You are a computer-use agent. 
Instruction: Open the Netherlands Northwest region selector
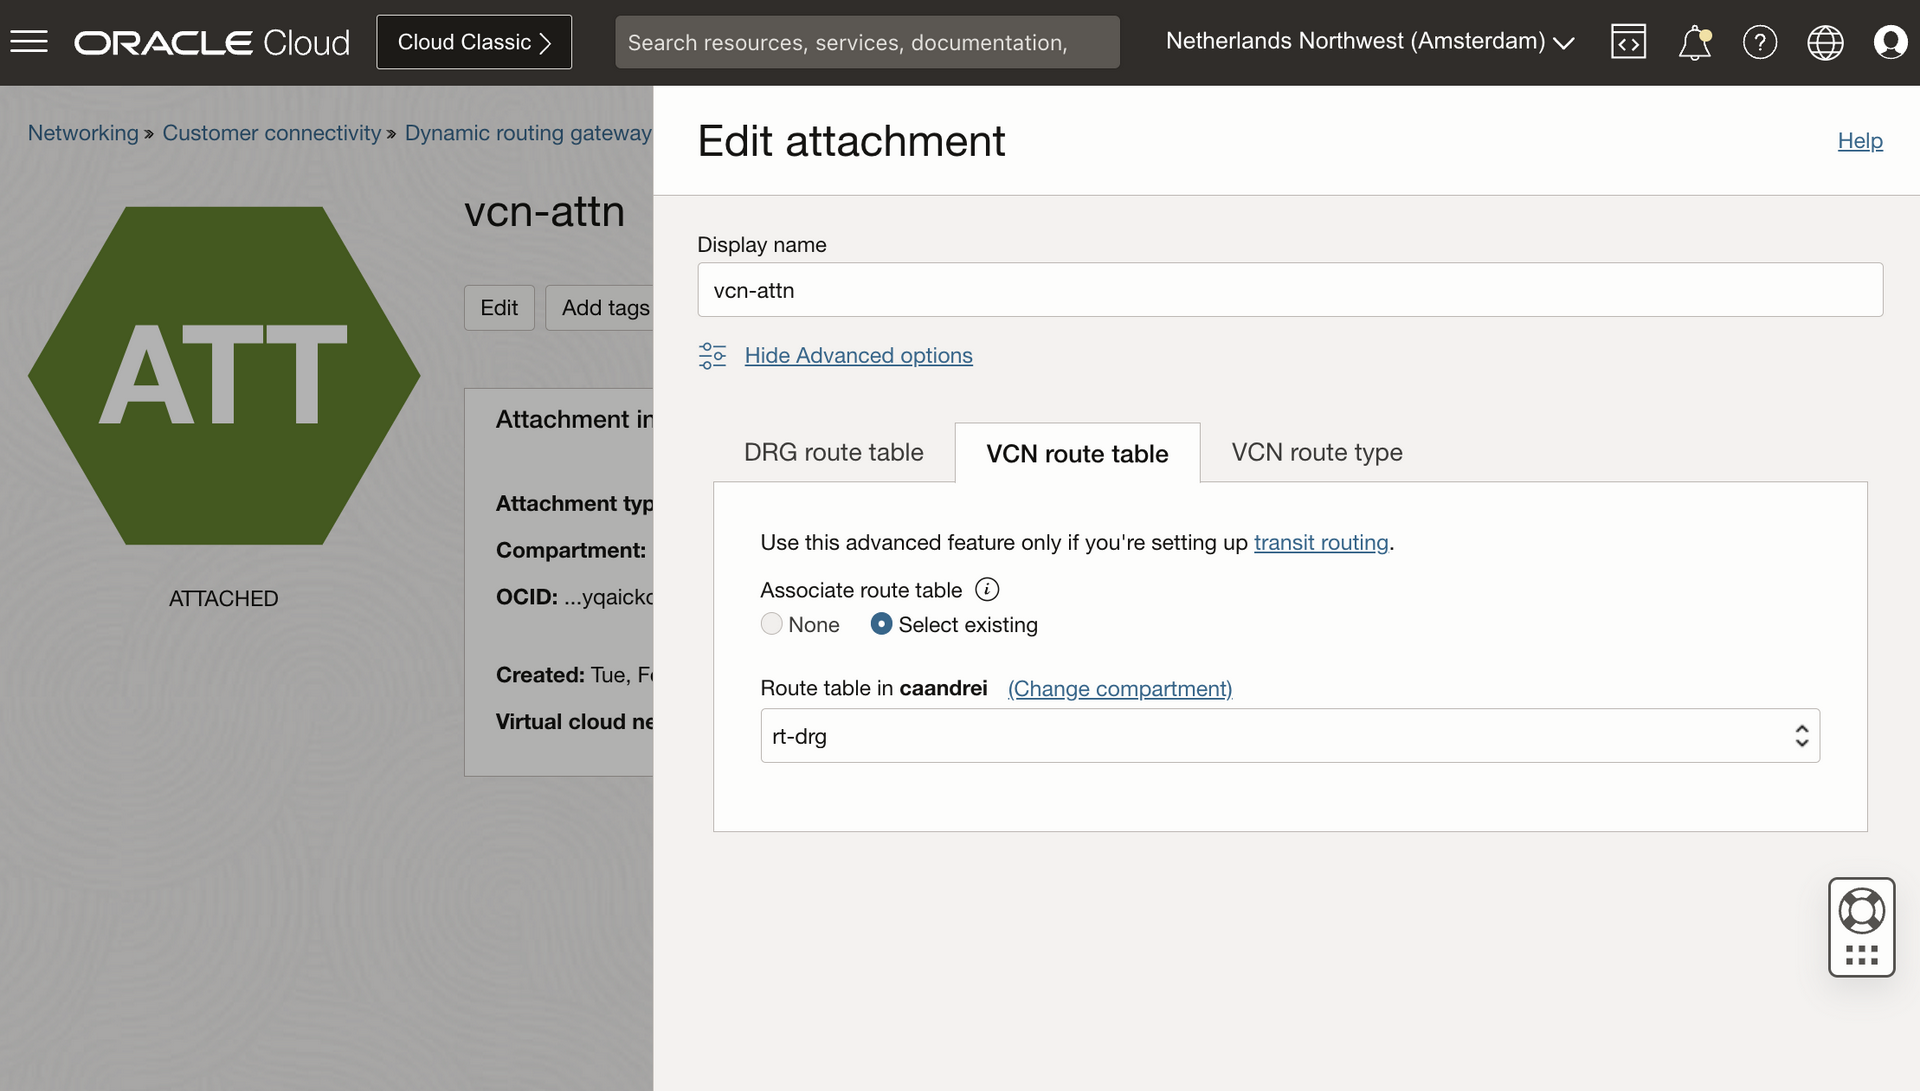tap(1369, 41)
